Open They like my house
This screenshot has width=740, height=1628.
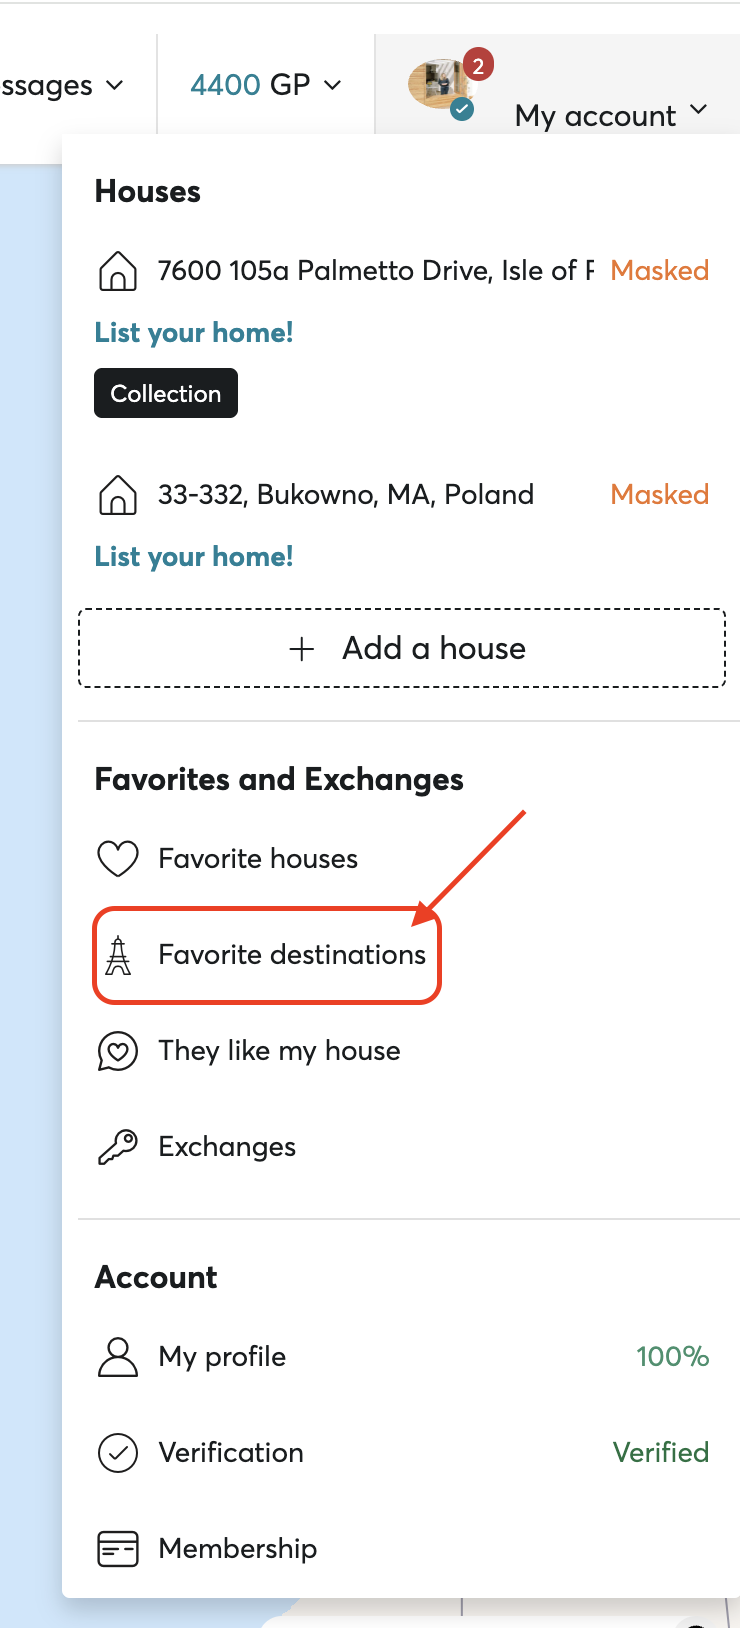279,1051
